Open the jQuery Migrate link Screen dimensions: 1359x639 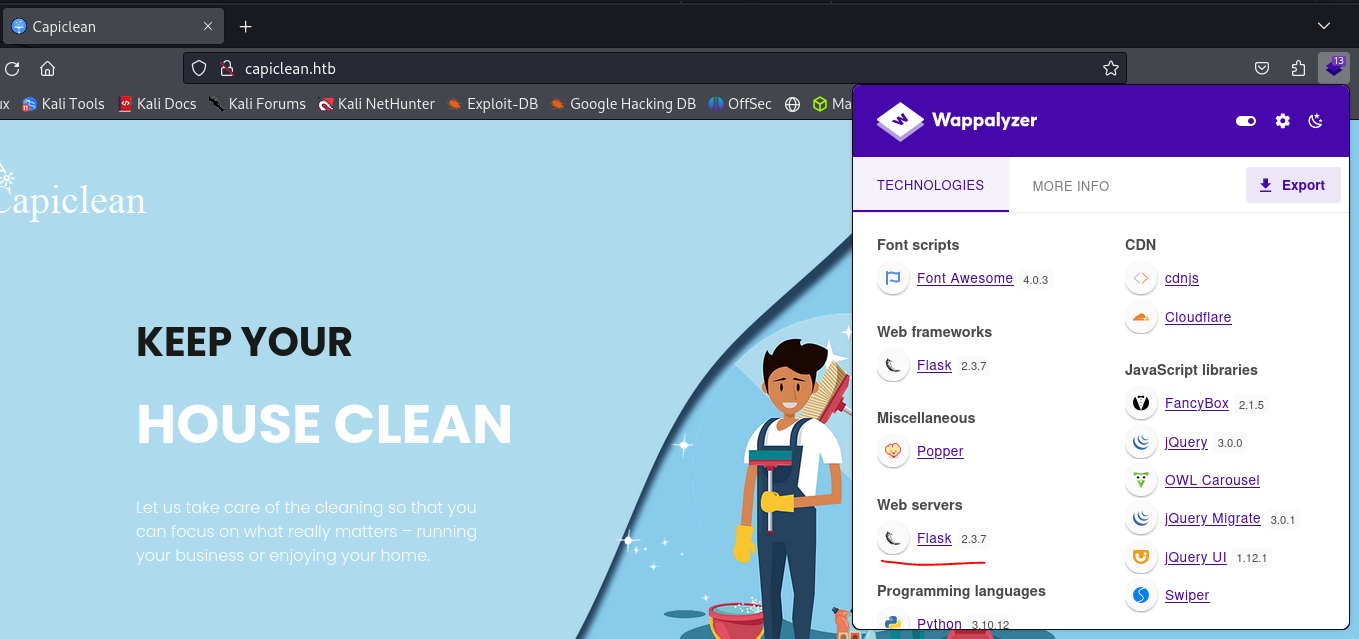point(1213,518)
